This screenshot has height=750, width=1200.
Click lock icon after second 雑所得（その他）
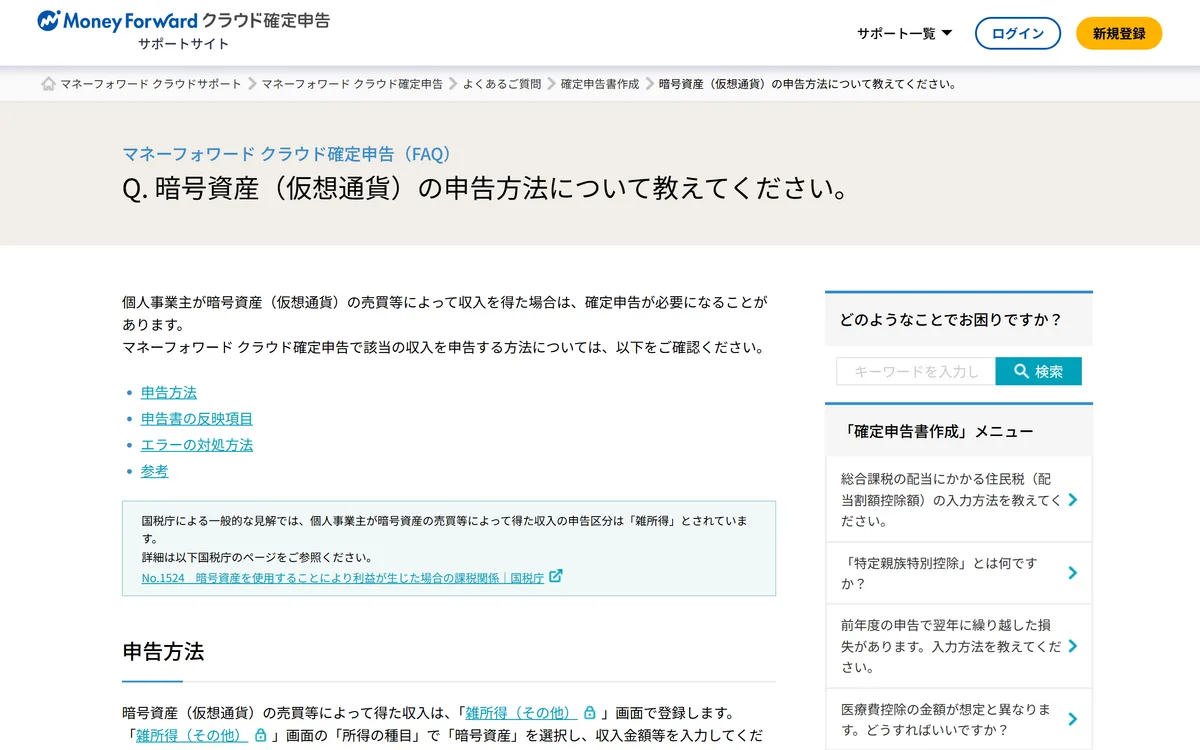261,735
